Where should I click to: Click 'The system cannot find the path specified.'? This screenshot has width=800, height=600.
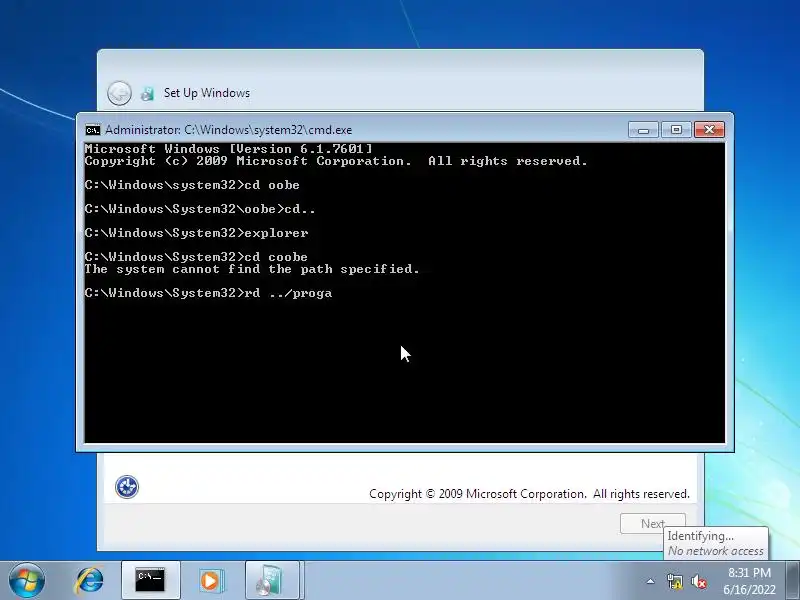point(252,269)
